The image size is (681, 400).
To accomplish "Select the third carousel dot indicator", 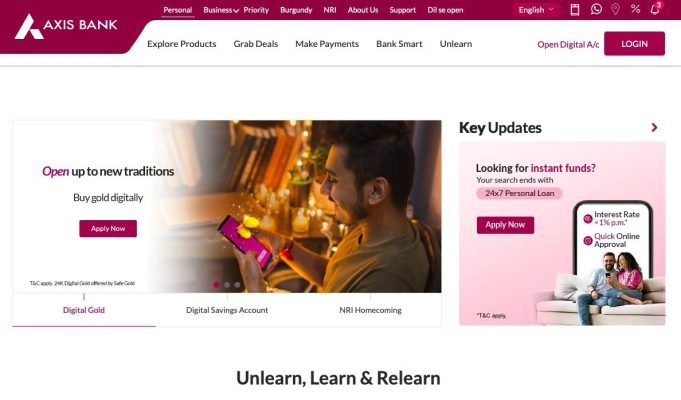I will click(237, 284).
